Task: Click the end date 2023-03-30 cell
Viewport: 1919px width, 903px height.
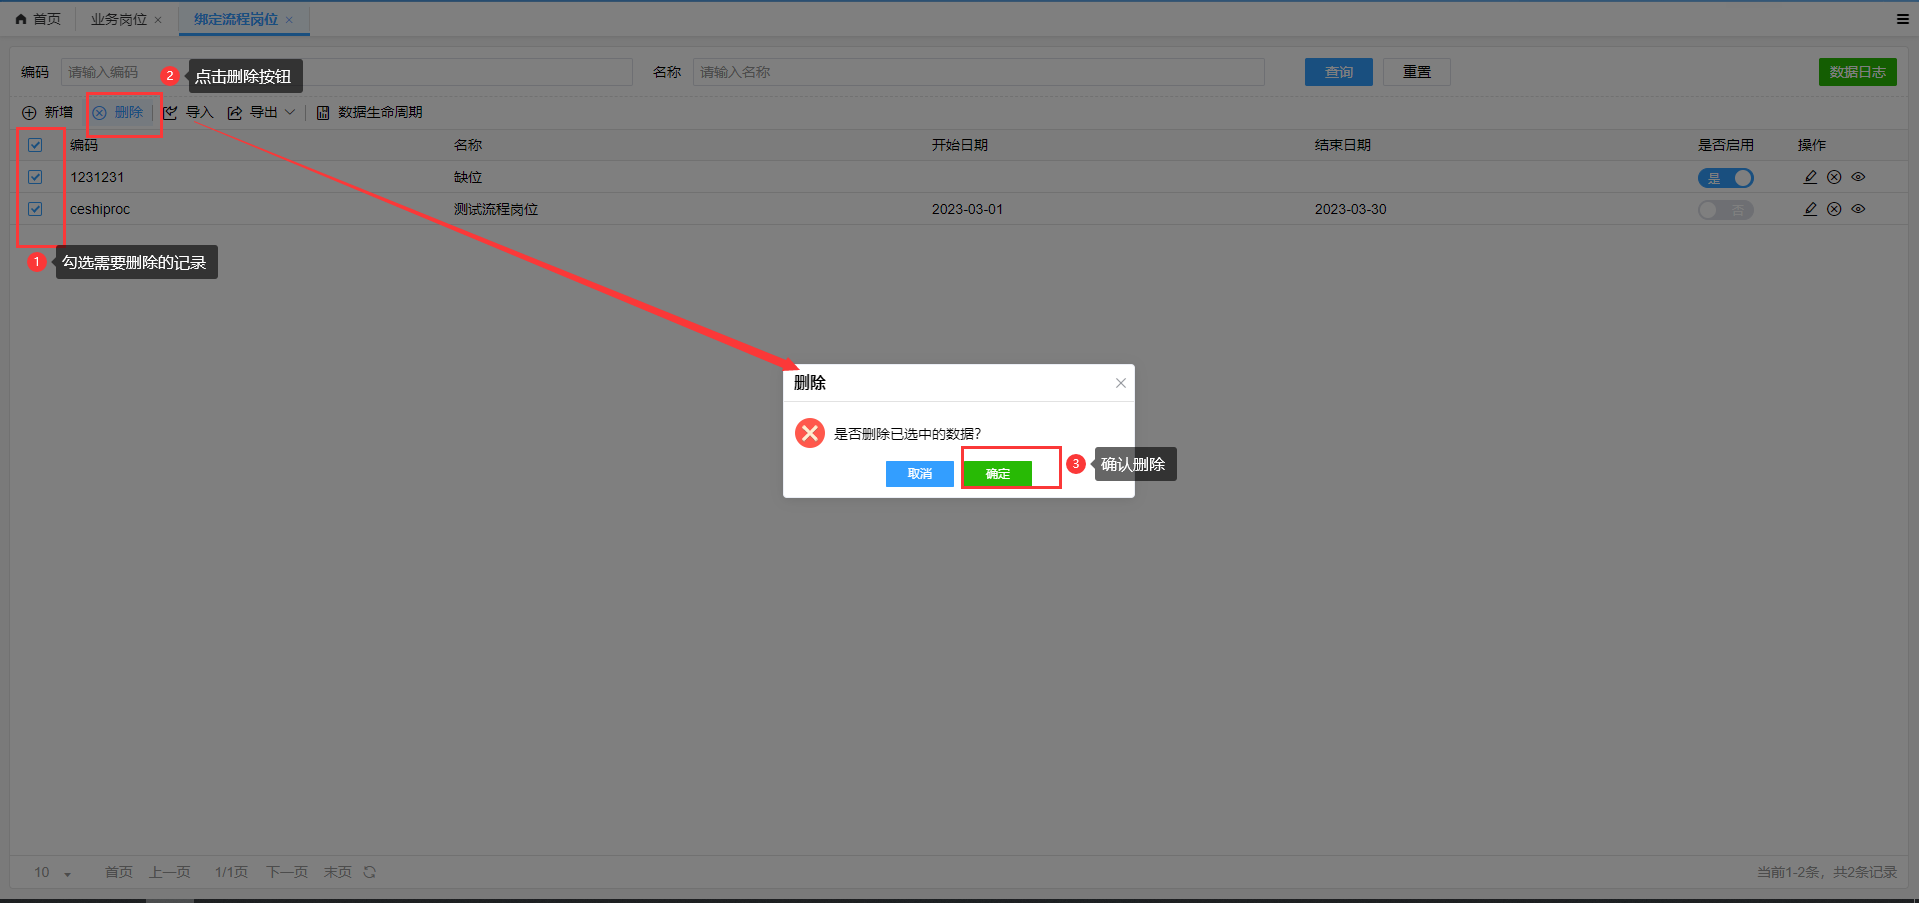Action: click(x=1351, y=209)
